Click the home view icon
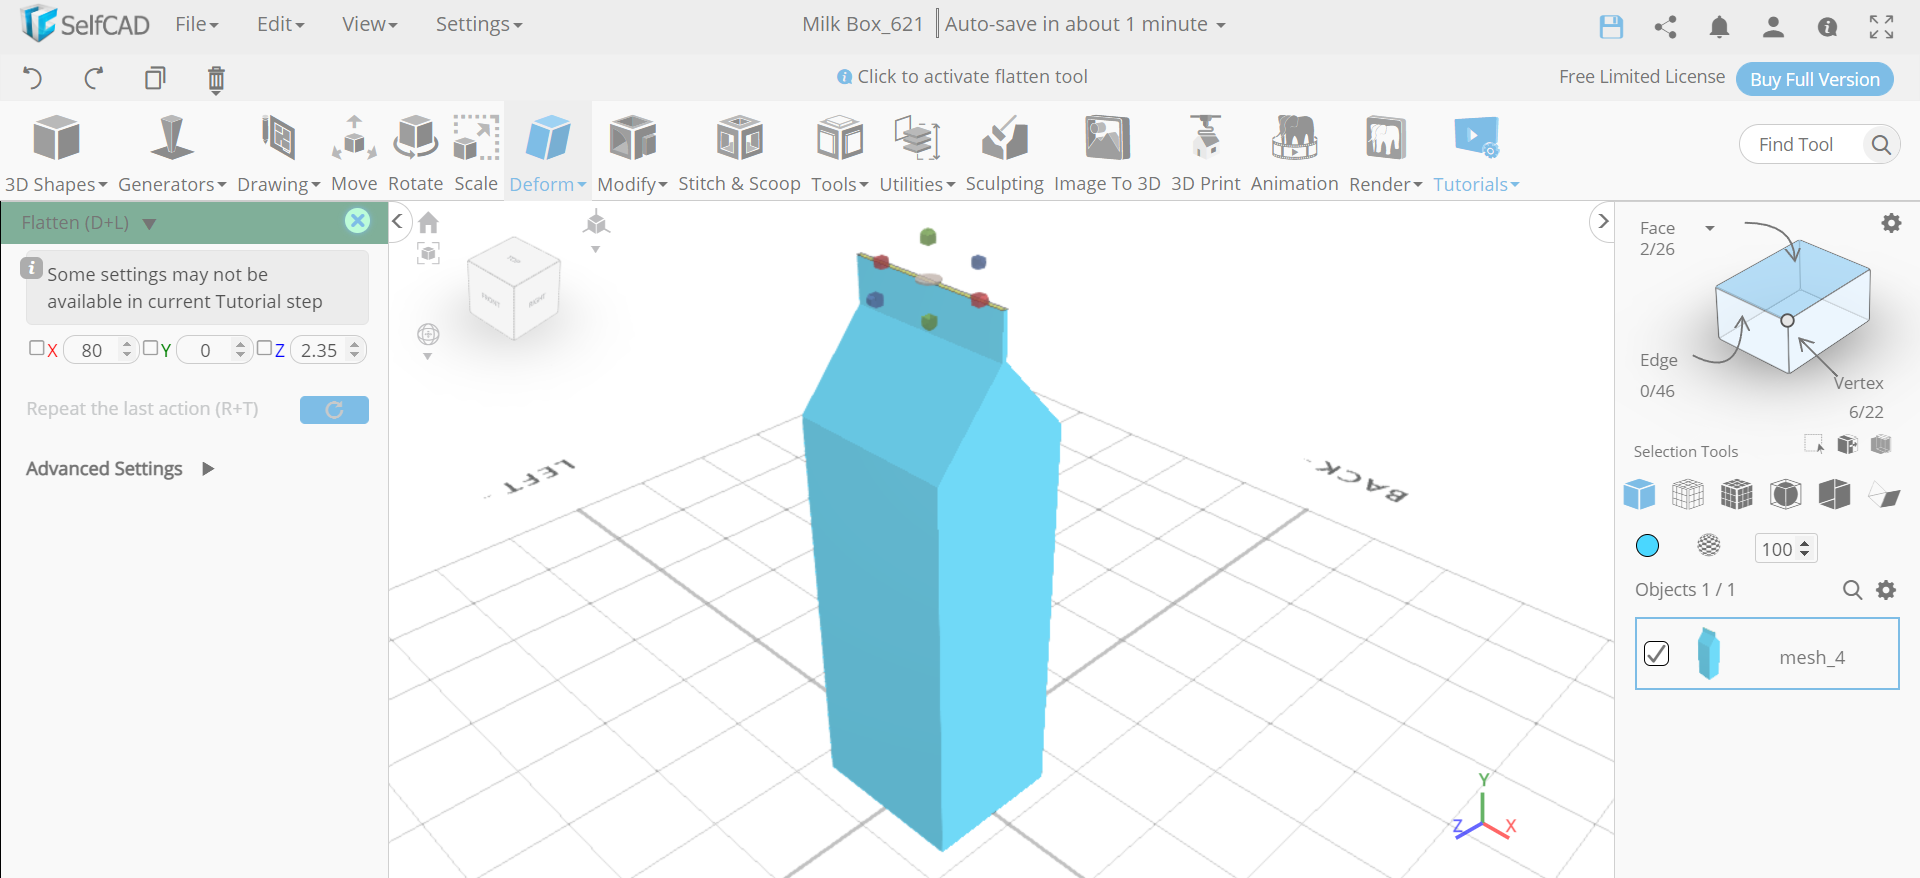1920x878 pixels. click(428, 222)
